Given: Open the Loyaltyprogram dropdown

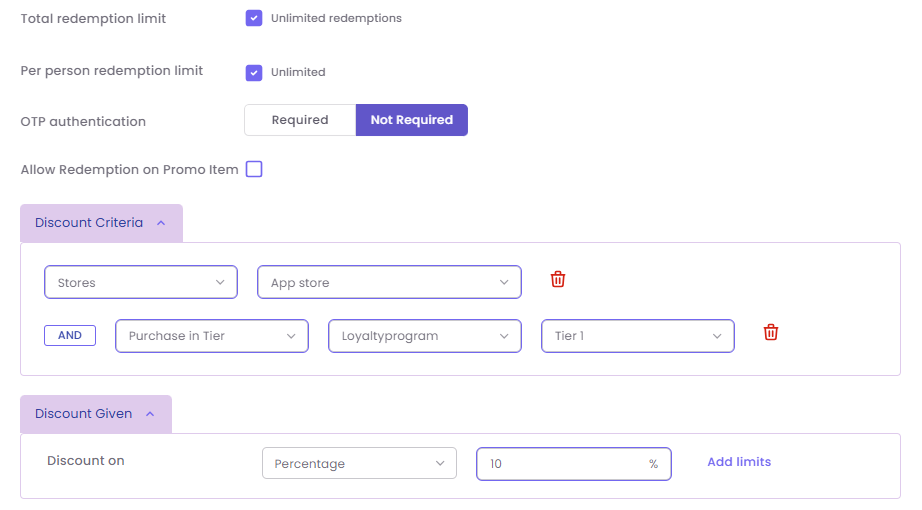Looking at the screenshot, I should coord(425,336).
